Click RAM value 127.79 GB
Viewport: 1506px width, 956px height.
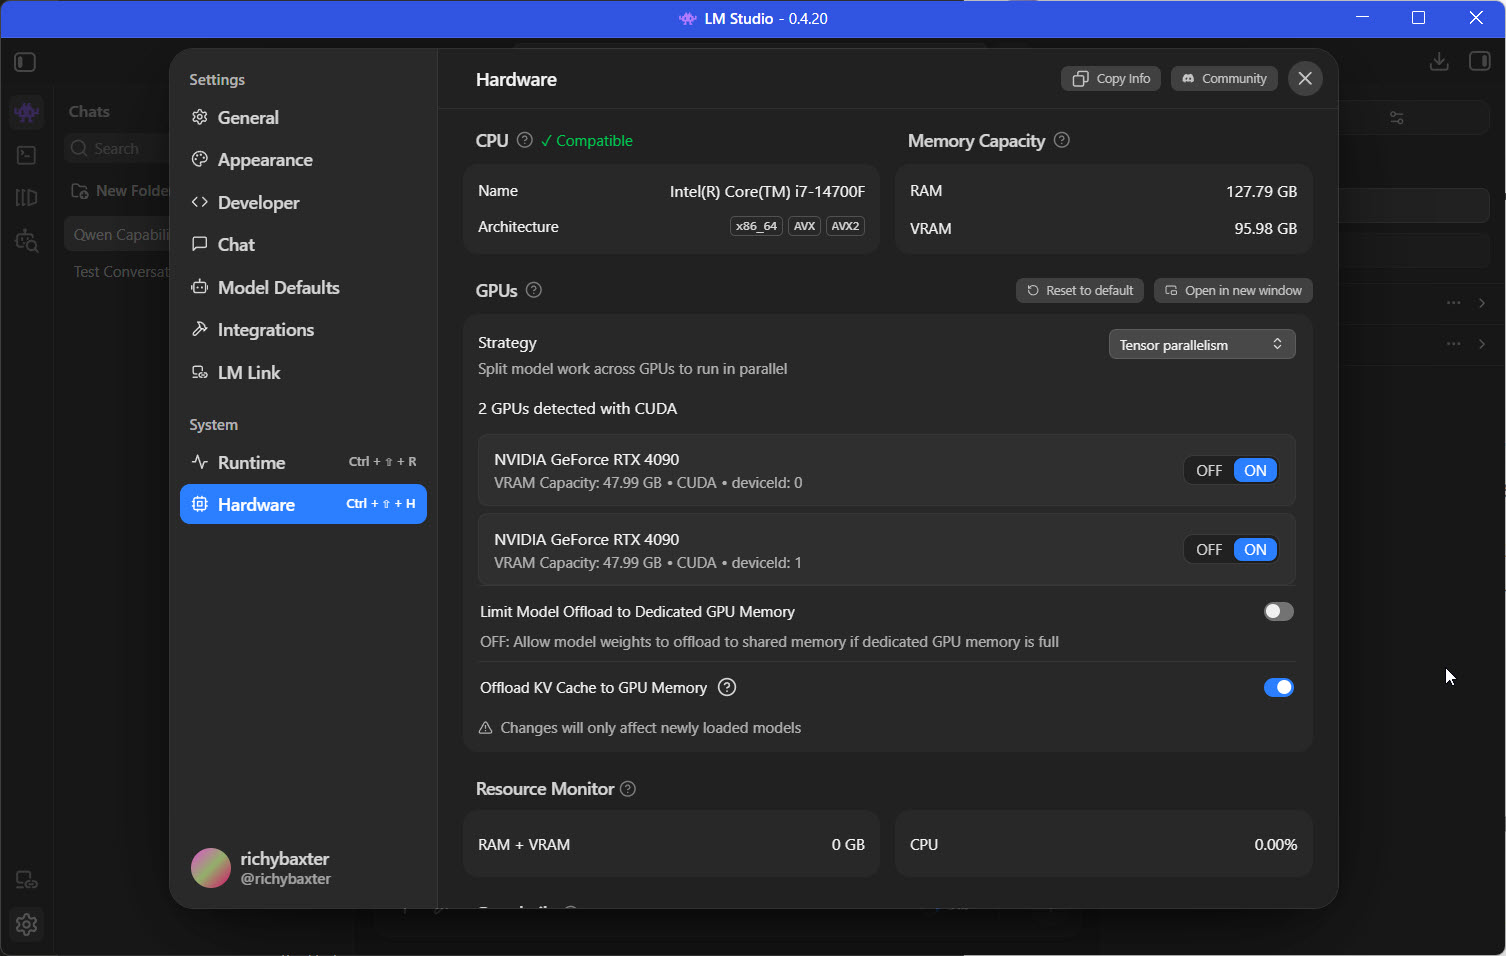click(1261, 191)
